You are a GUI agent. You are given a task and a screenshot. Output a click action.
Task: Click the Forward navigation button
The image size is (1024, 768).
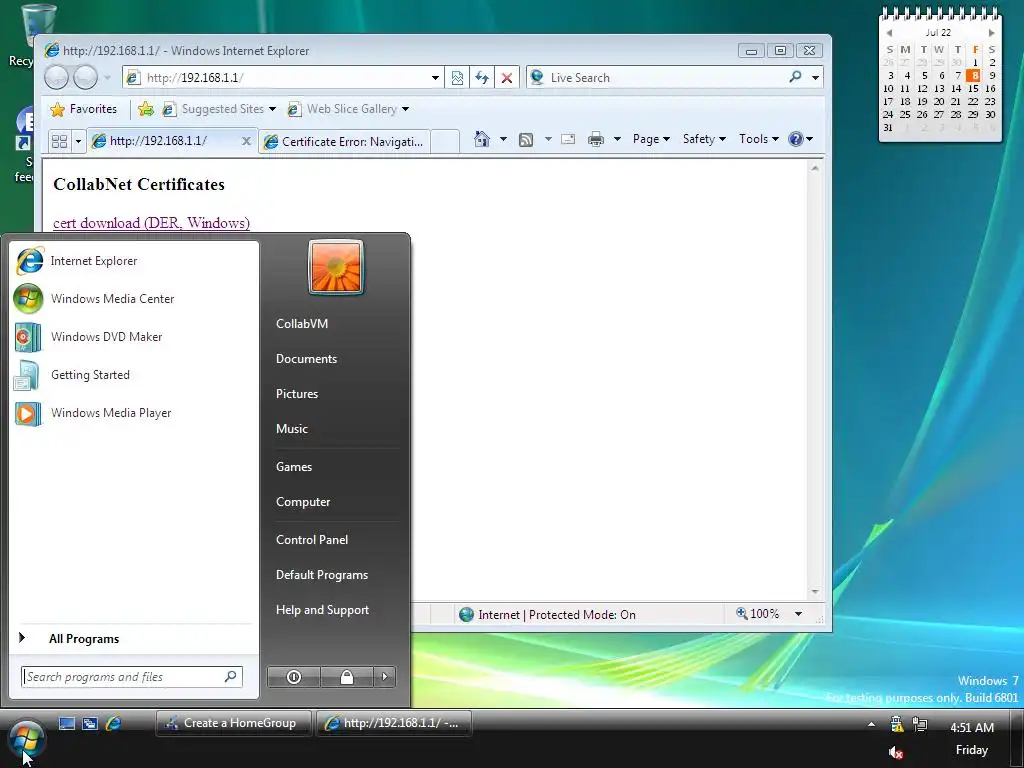point(86,78)
